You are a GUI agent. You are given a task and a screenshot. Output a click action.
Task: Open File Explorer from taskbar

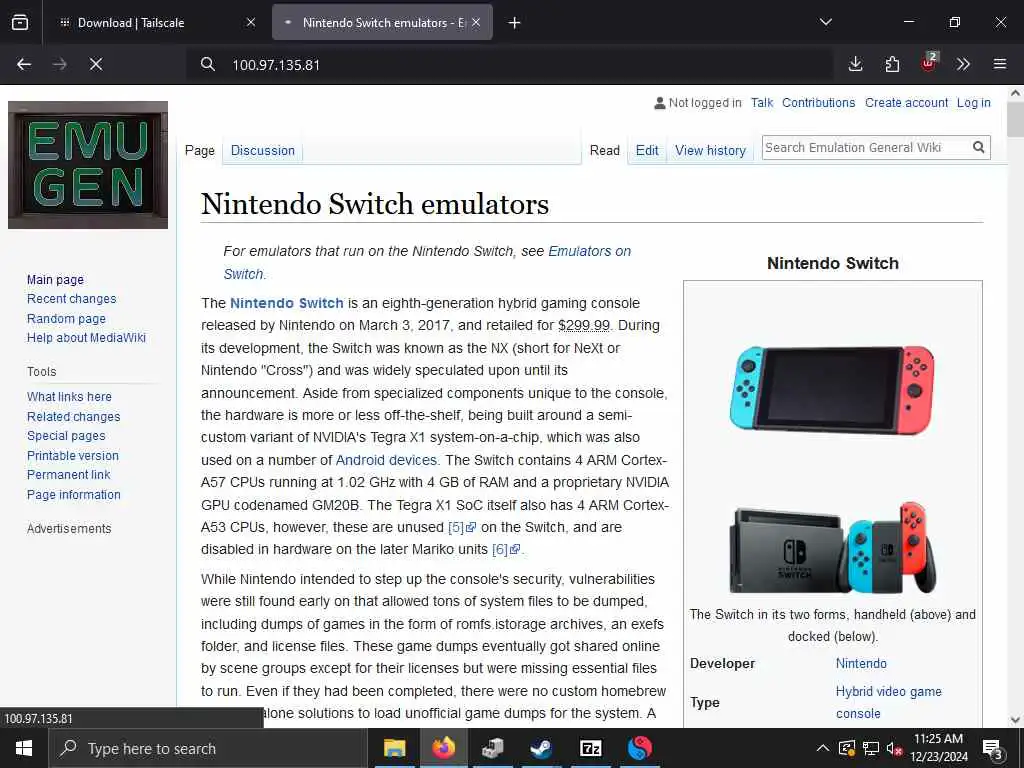coord(394,748)
